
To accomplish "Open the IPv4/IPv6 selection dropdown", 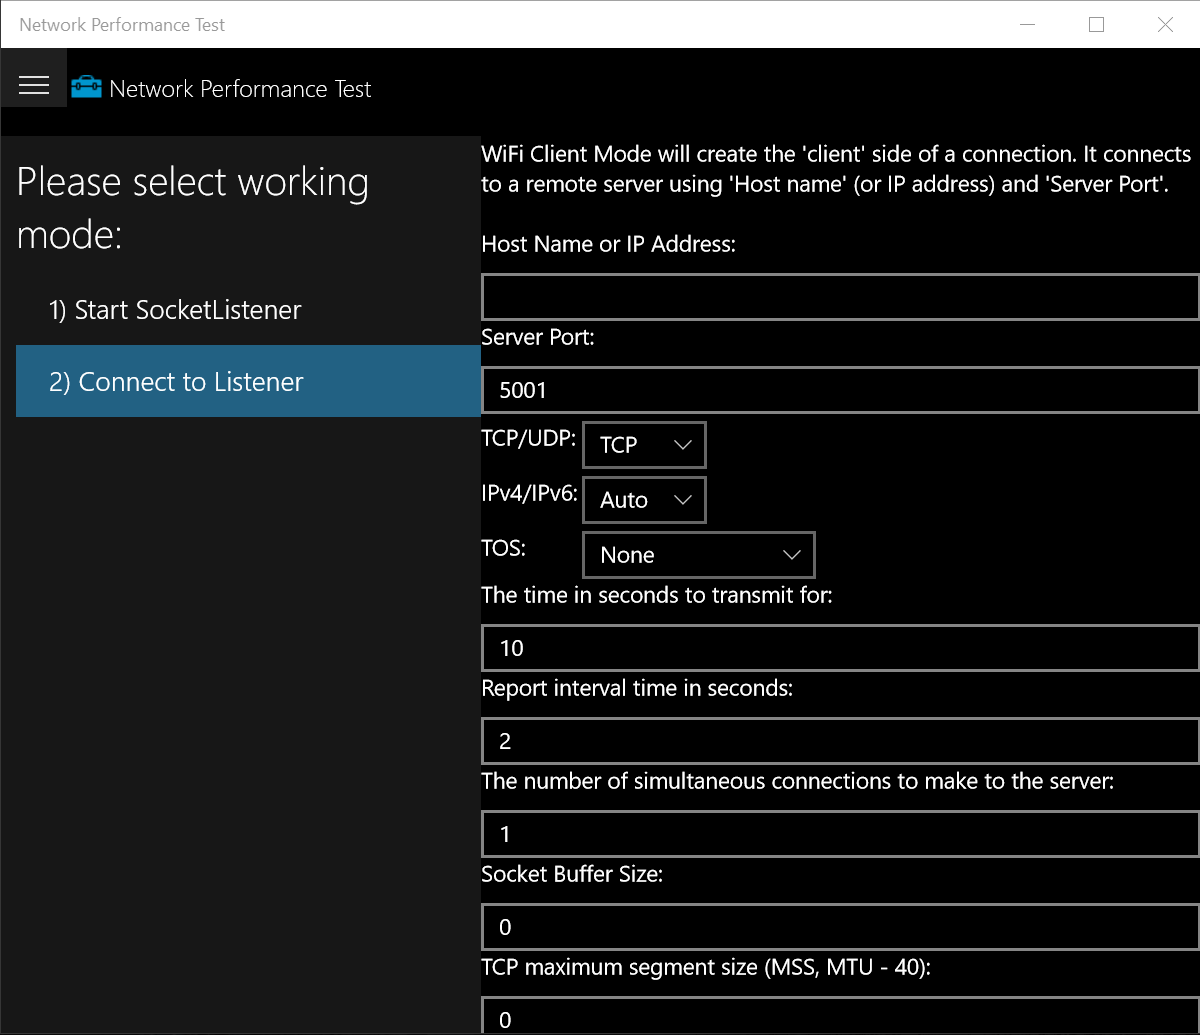I will (x=643, y=499).
